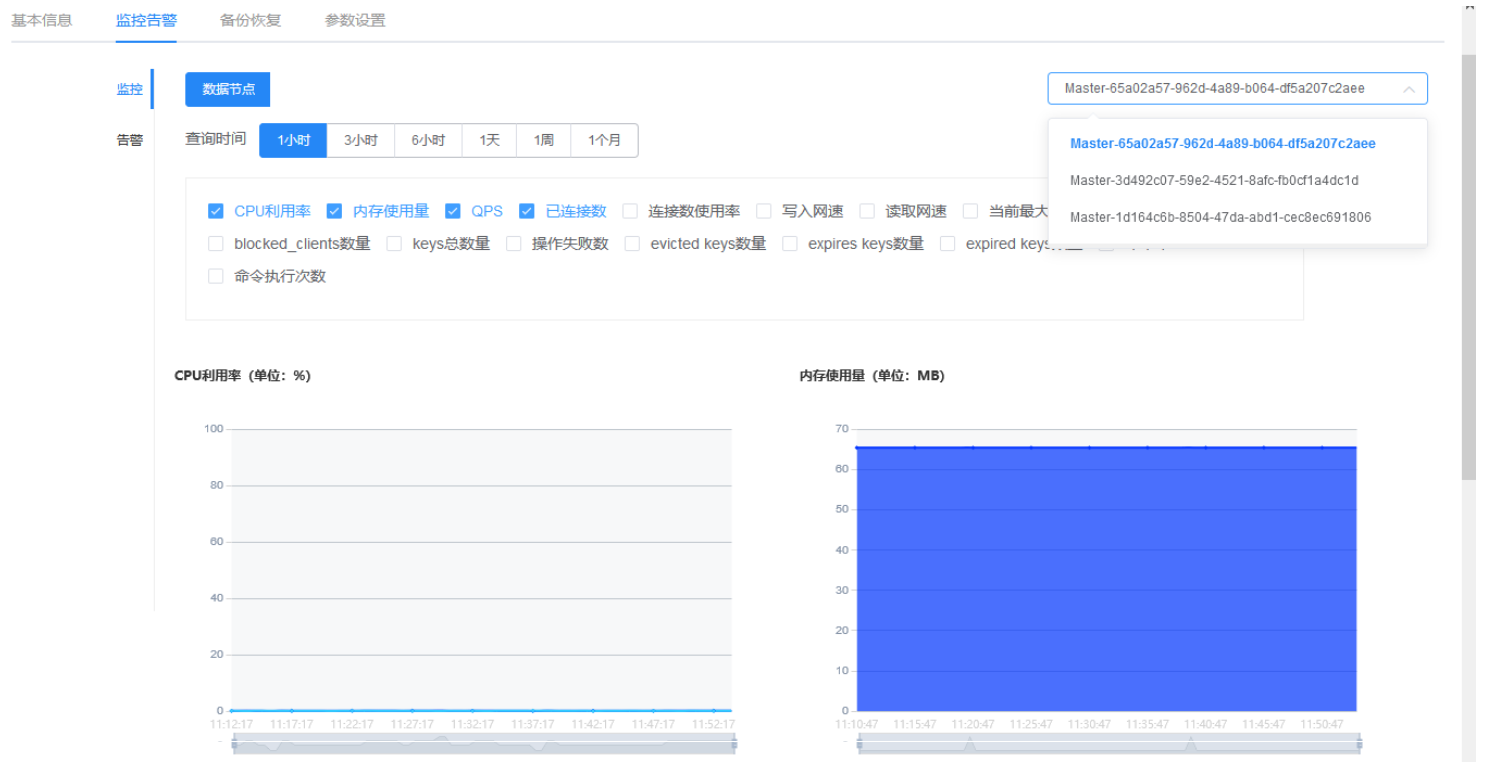Set query time to 6小时
The height and width of the screenshot is (772, 1492).
428,141
